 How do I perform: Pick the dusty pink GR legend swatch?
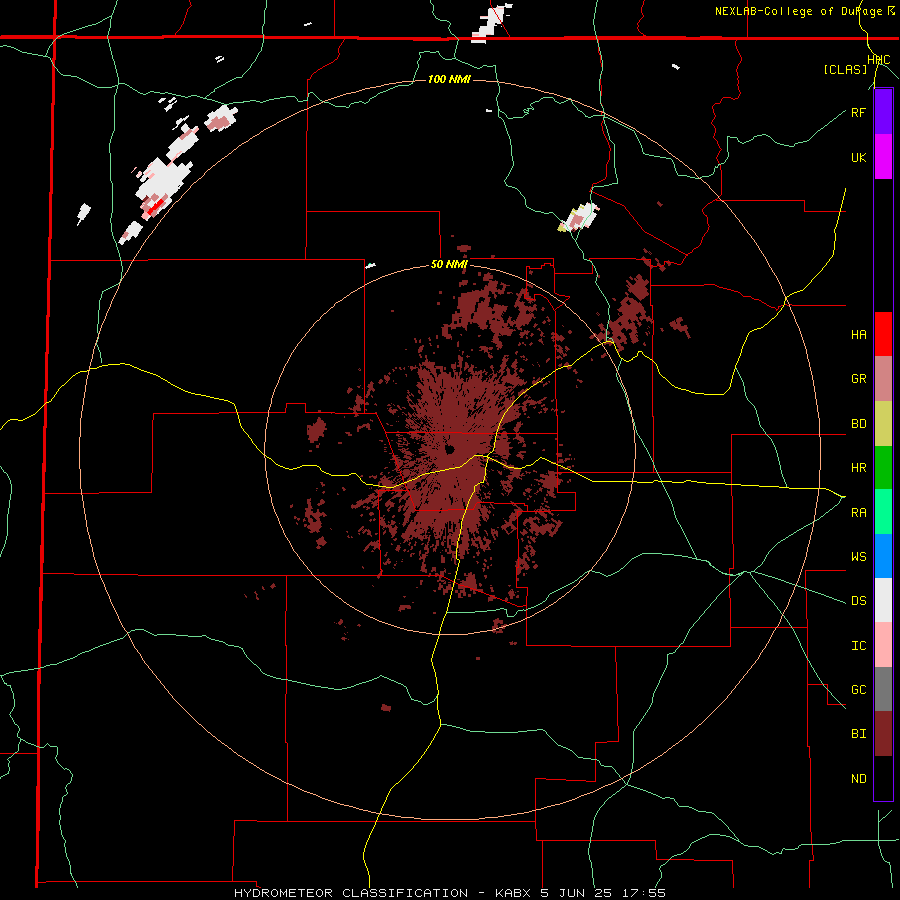point(883,379)
